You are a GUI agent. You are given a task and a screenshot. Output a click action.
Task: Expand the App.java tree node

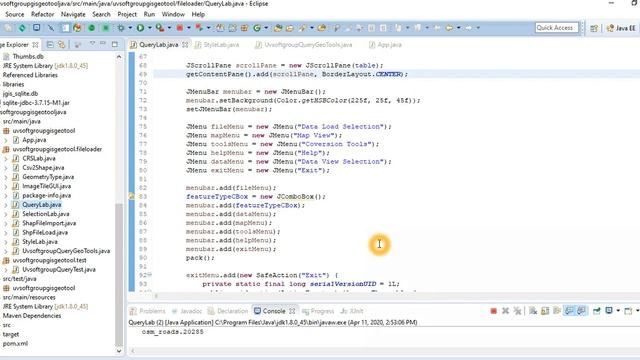tap(6, 140)
